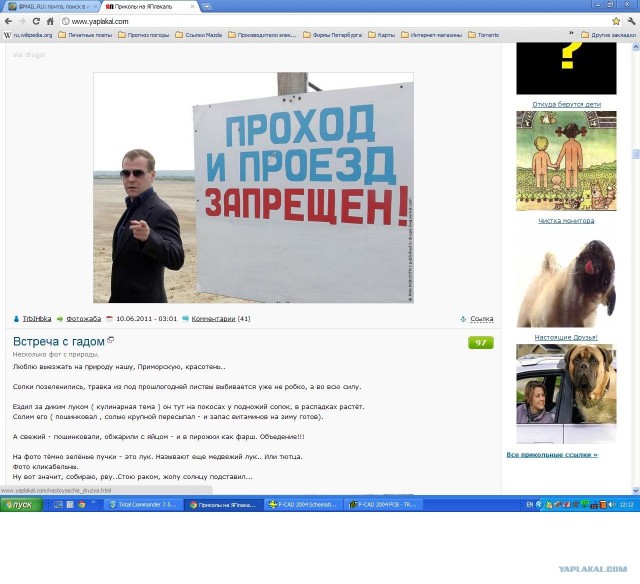Open the Torrents bookmark folder
This screenshot has height=584, width=640.
point(484,35)
